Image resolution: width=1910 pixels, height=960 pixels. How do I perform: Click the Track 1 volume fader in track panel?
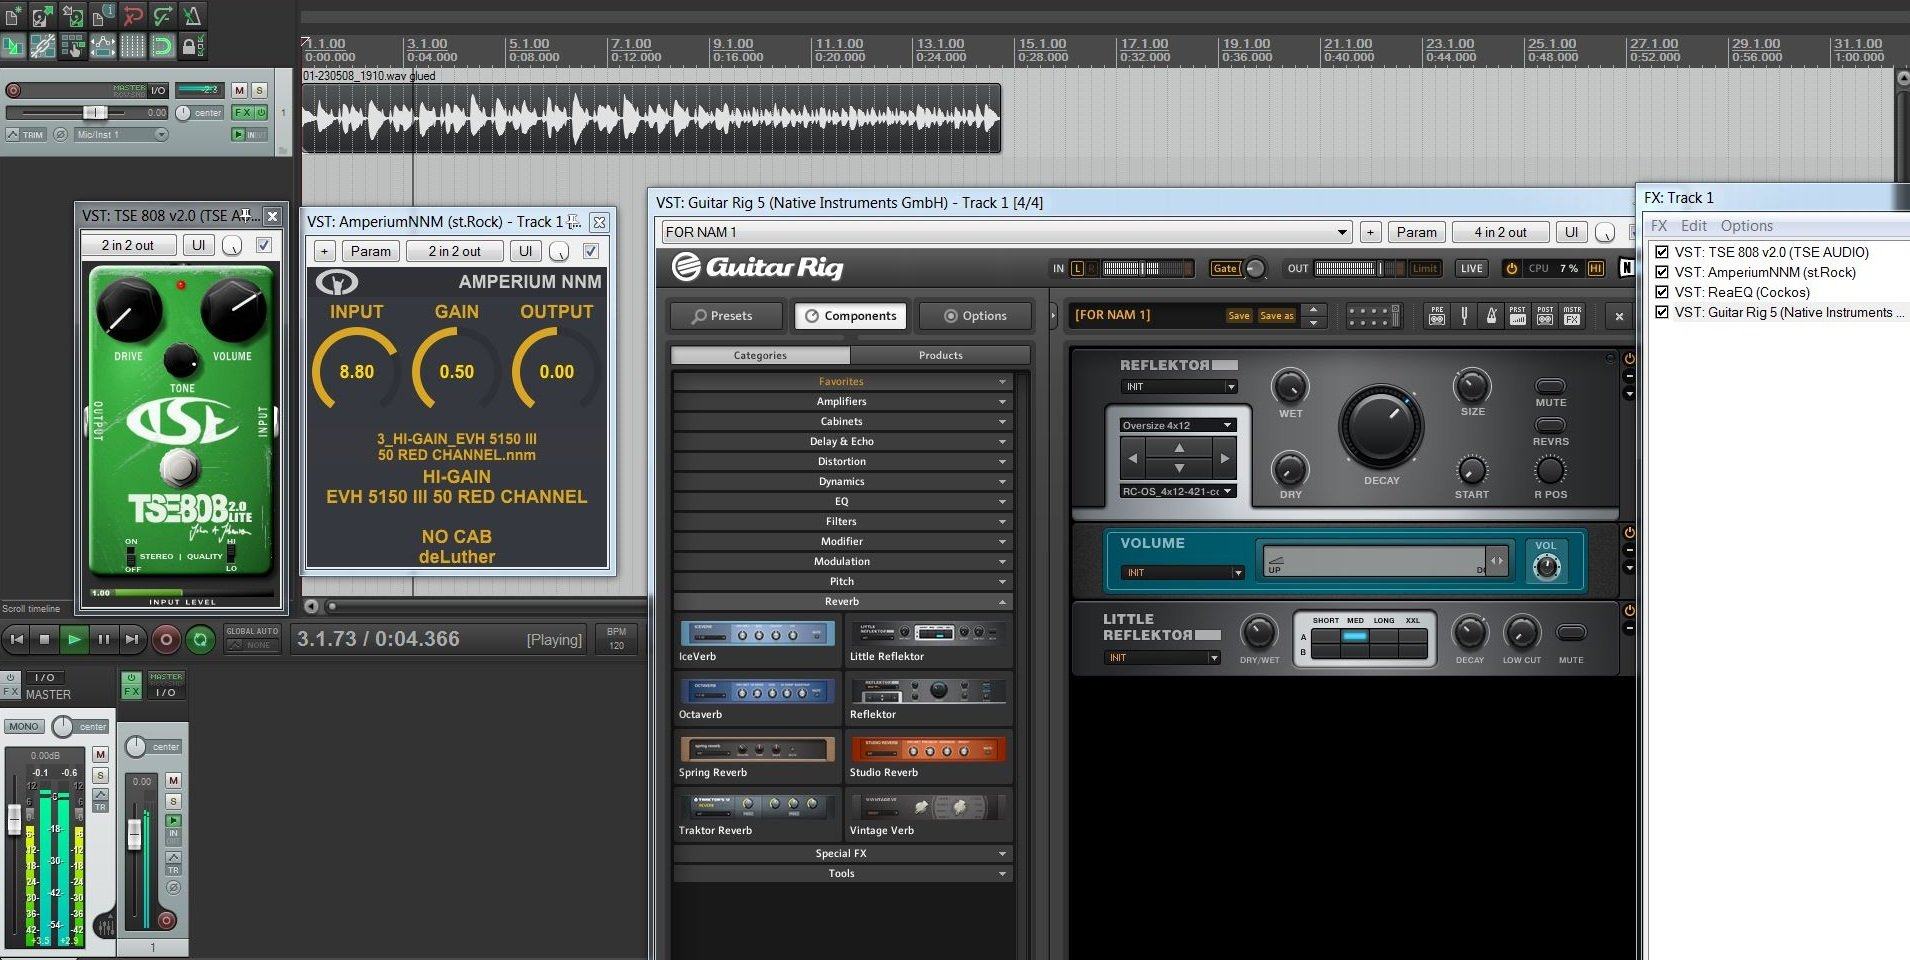(x=94, y=113)
